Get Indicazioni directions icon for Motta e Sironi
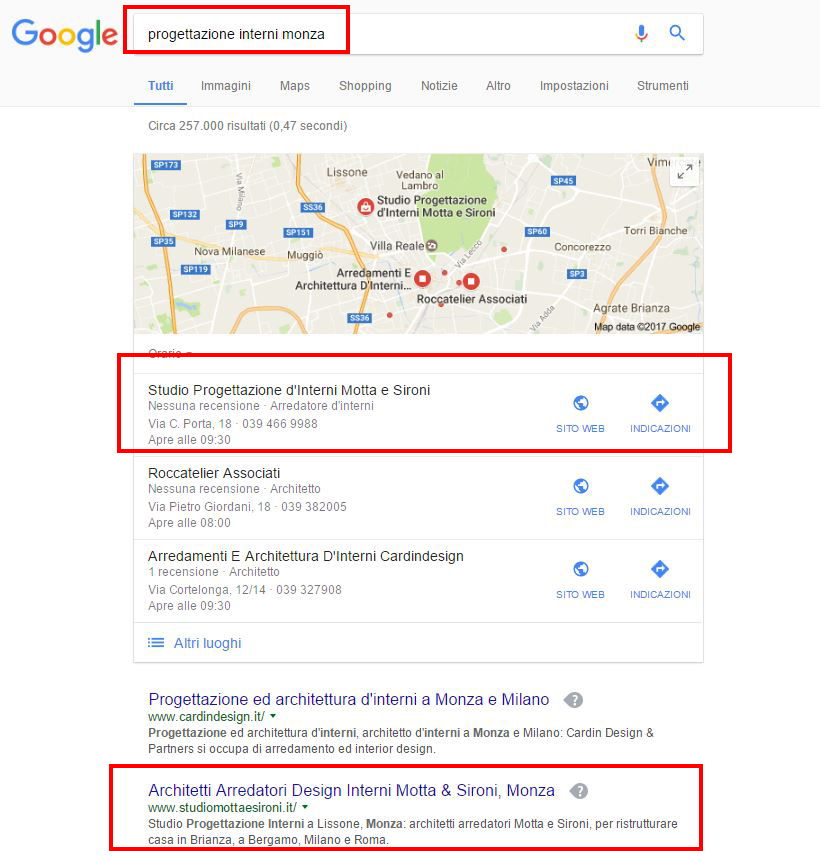The width and height of the screenshot is (820, 861). click(660, 403)
